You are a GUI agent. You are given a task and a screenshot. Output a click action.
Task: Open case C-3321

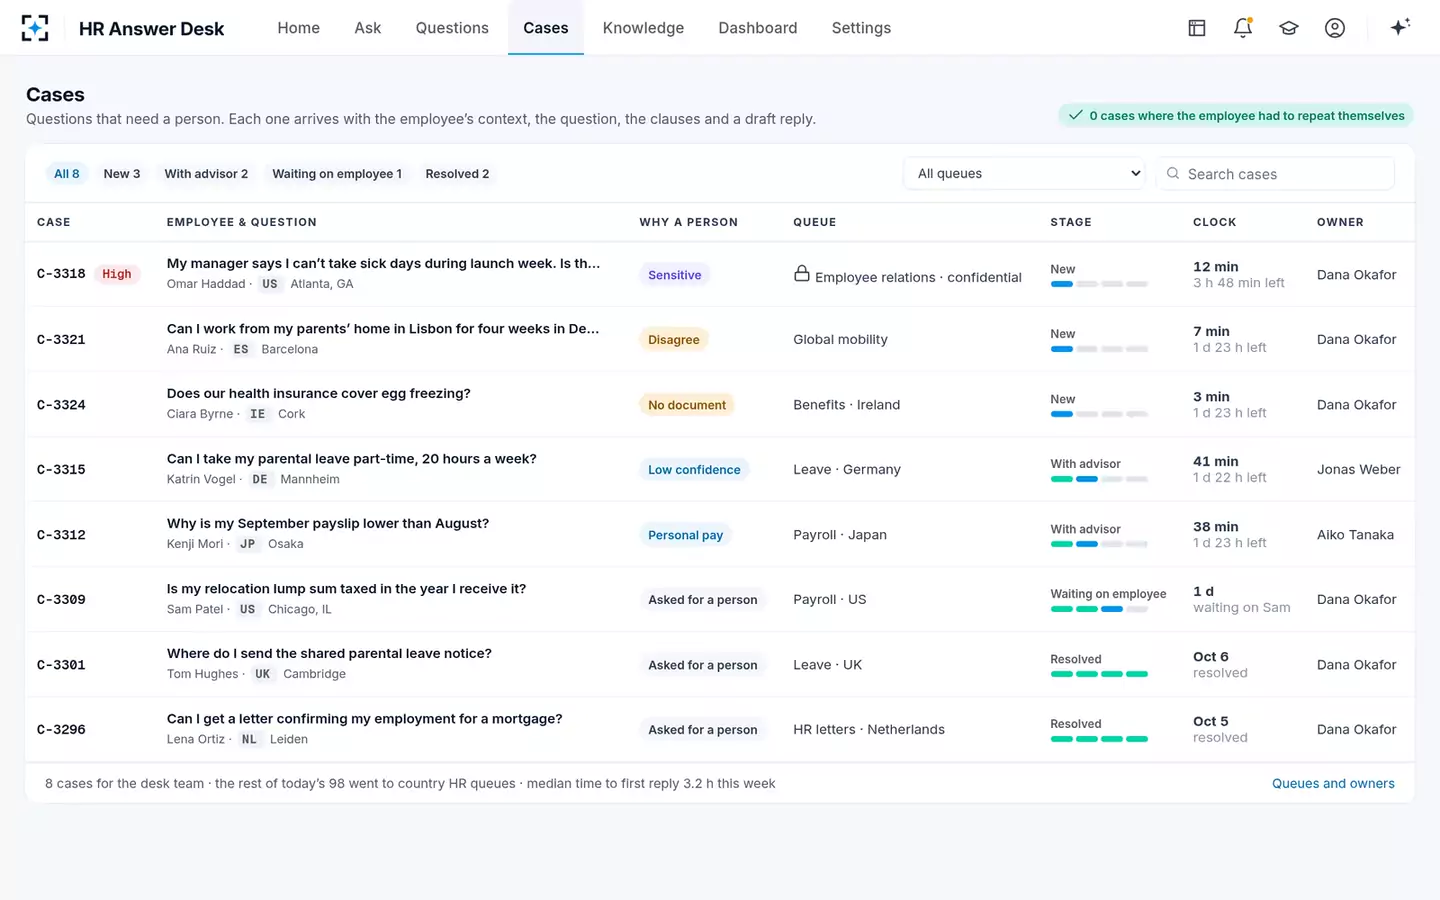click(x=61, y=339)
